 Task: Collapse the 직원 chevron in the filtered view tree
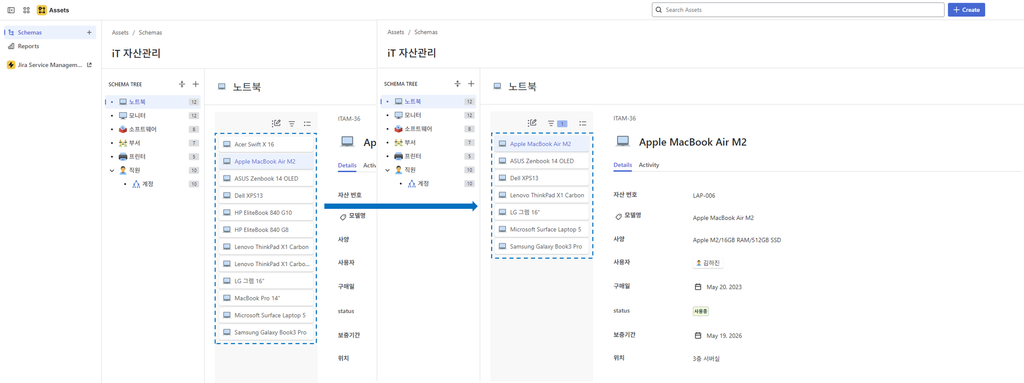387,170
